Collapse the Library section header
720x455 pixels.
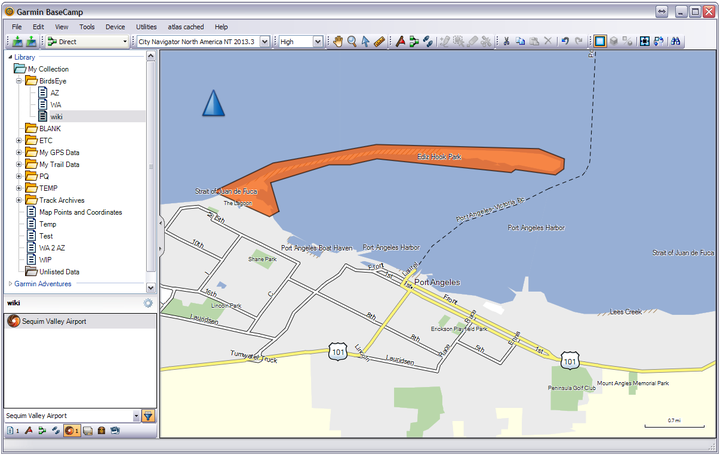[x=10, y=57]
